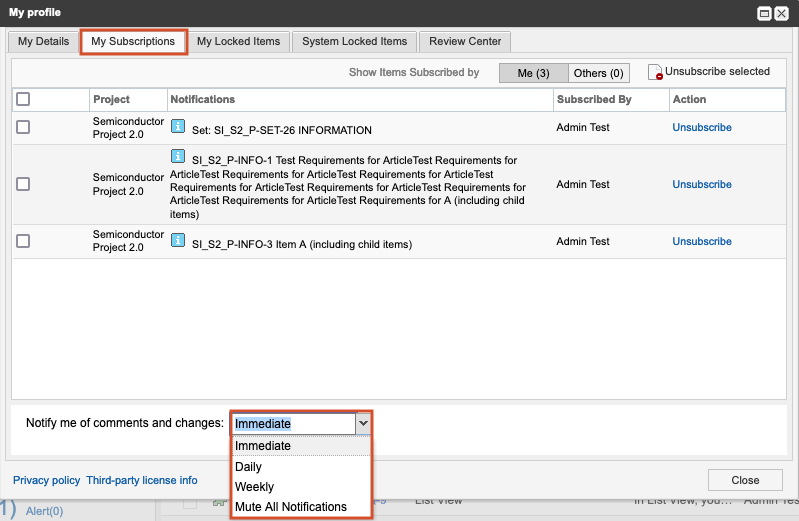Click info icon for SI_S2_P-INFO-3 Item A
Viewport: 799px width, 521px height.
(178, 241)
